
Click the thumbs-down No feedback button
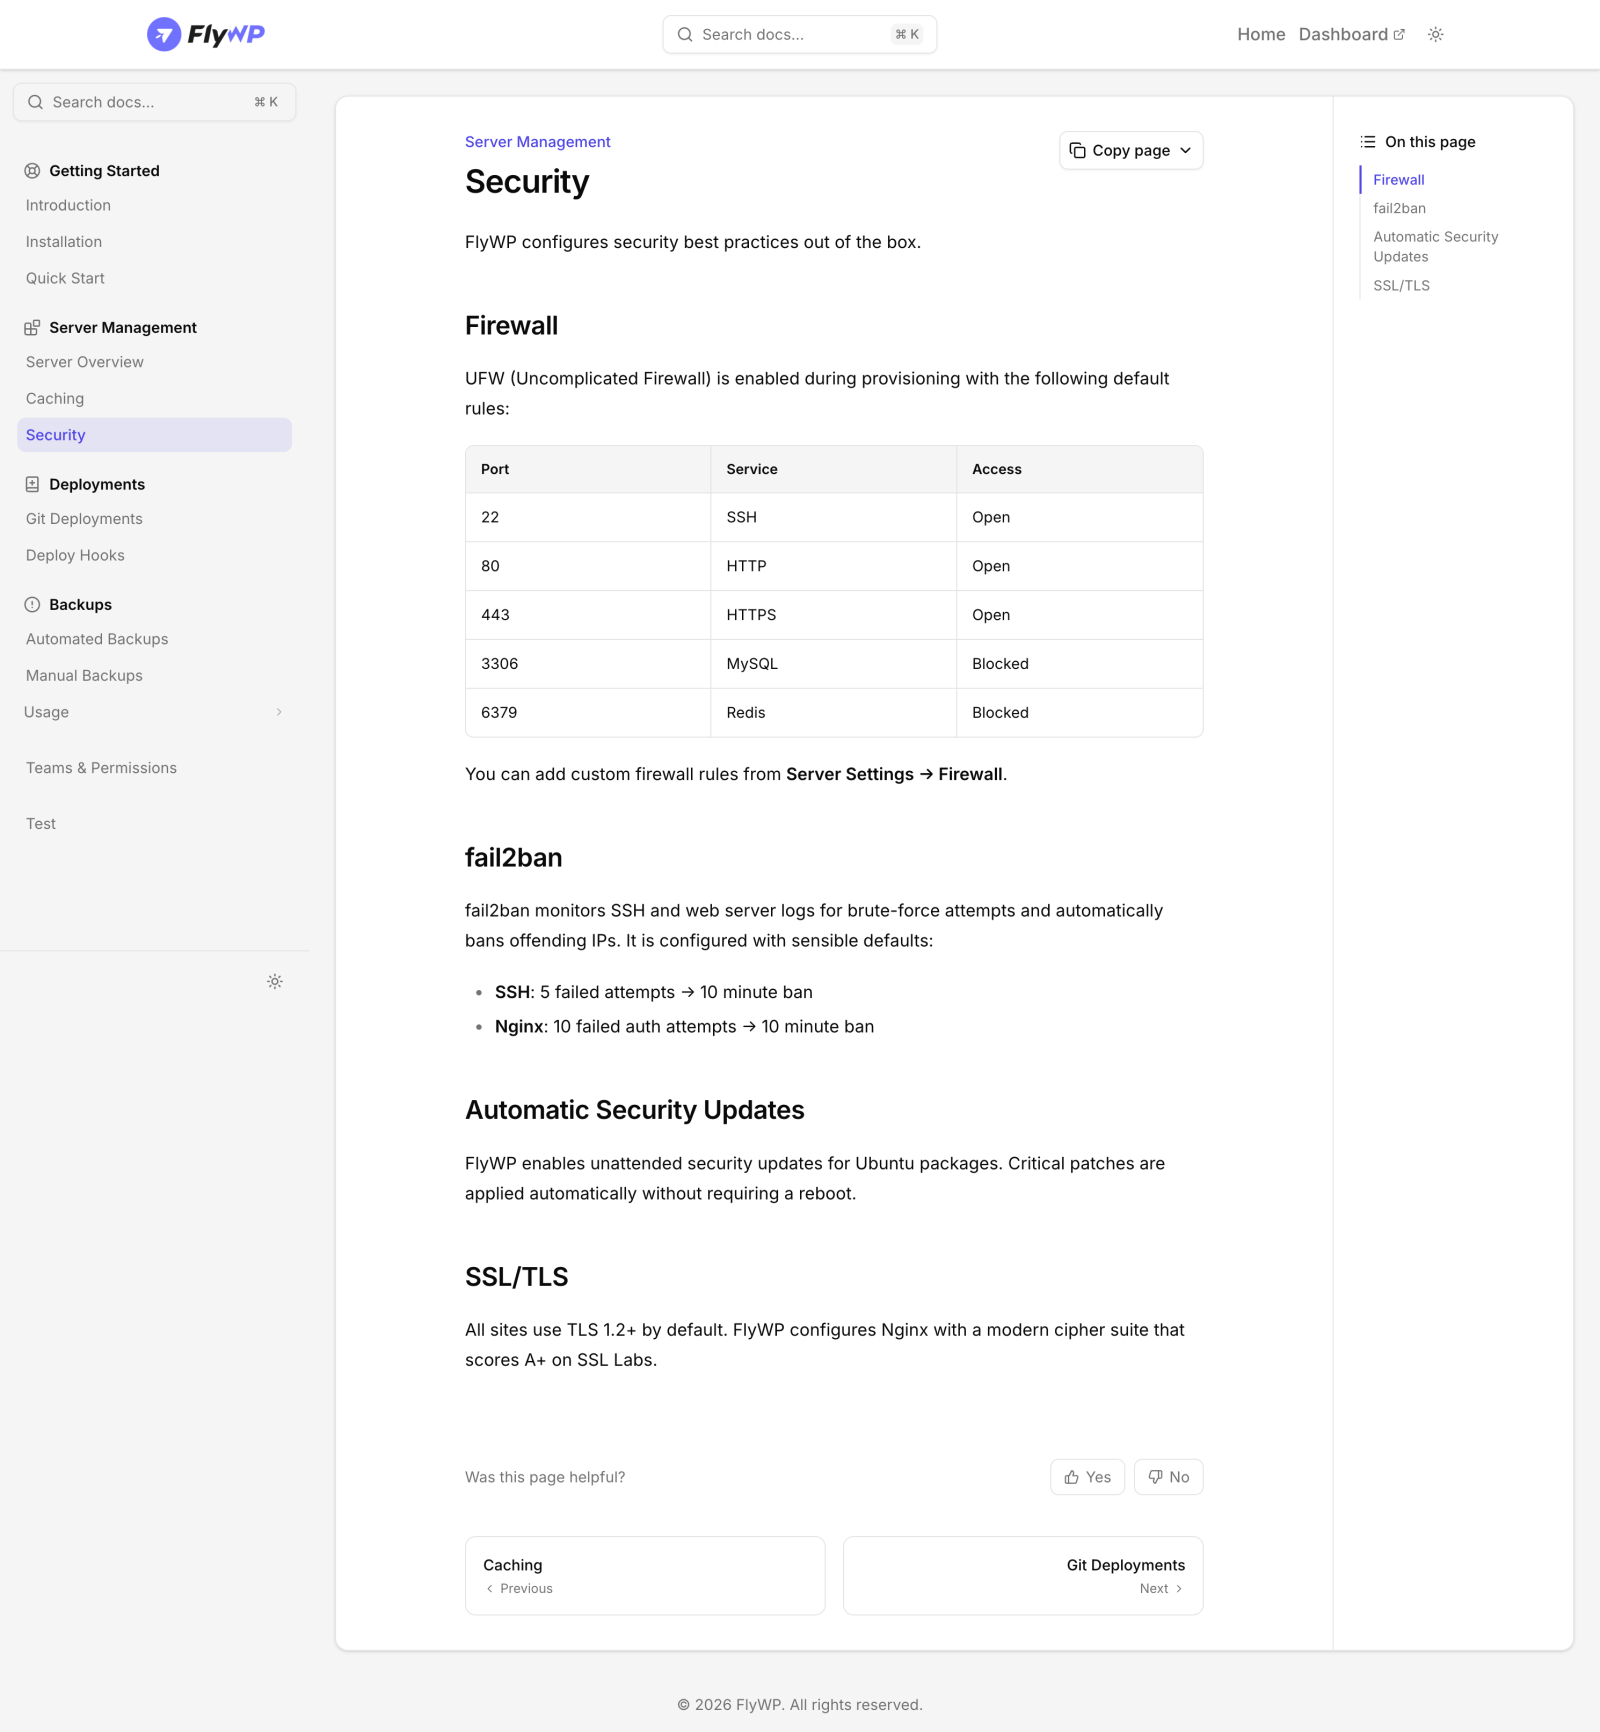1168,1477
